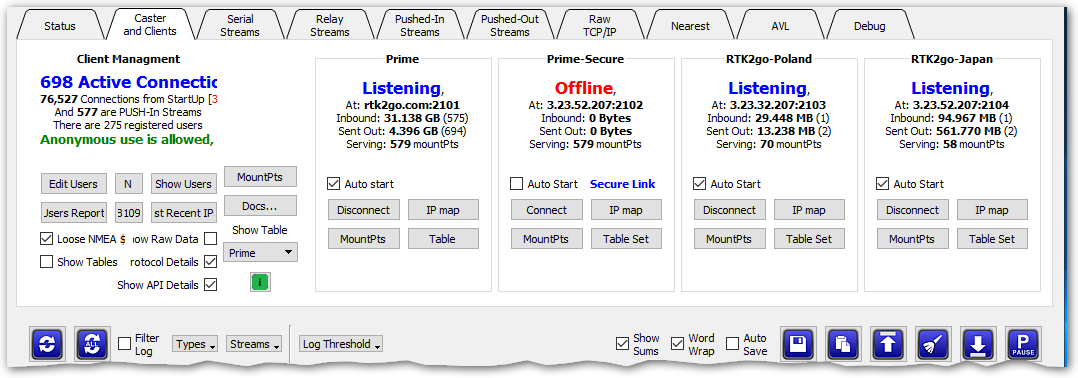Click the small N button

129,184
